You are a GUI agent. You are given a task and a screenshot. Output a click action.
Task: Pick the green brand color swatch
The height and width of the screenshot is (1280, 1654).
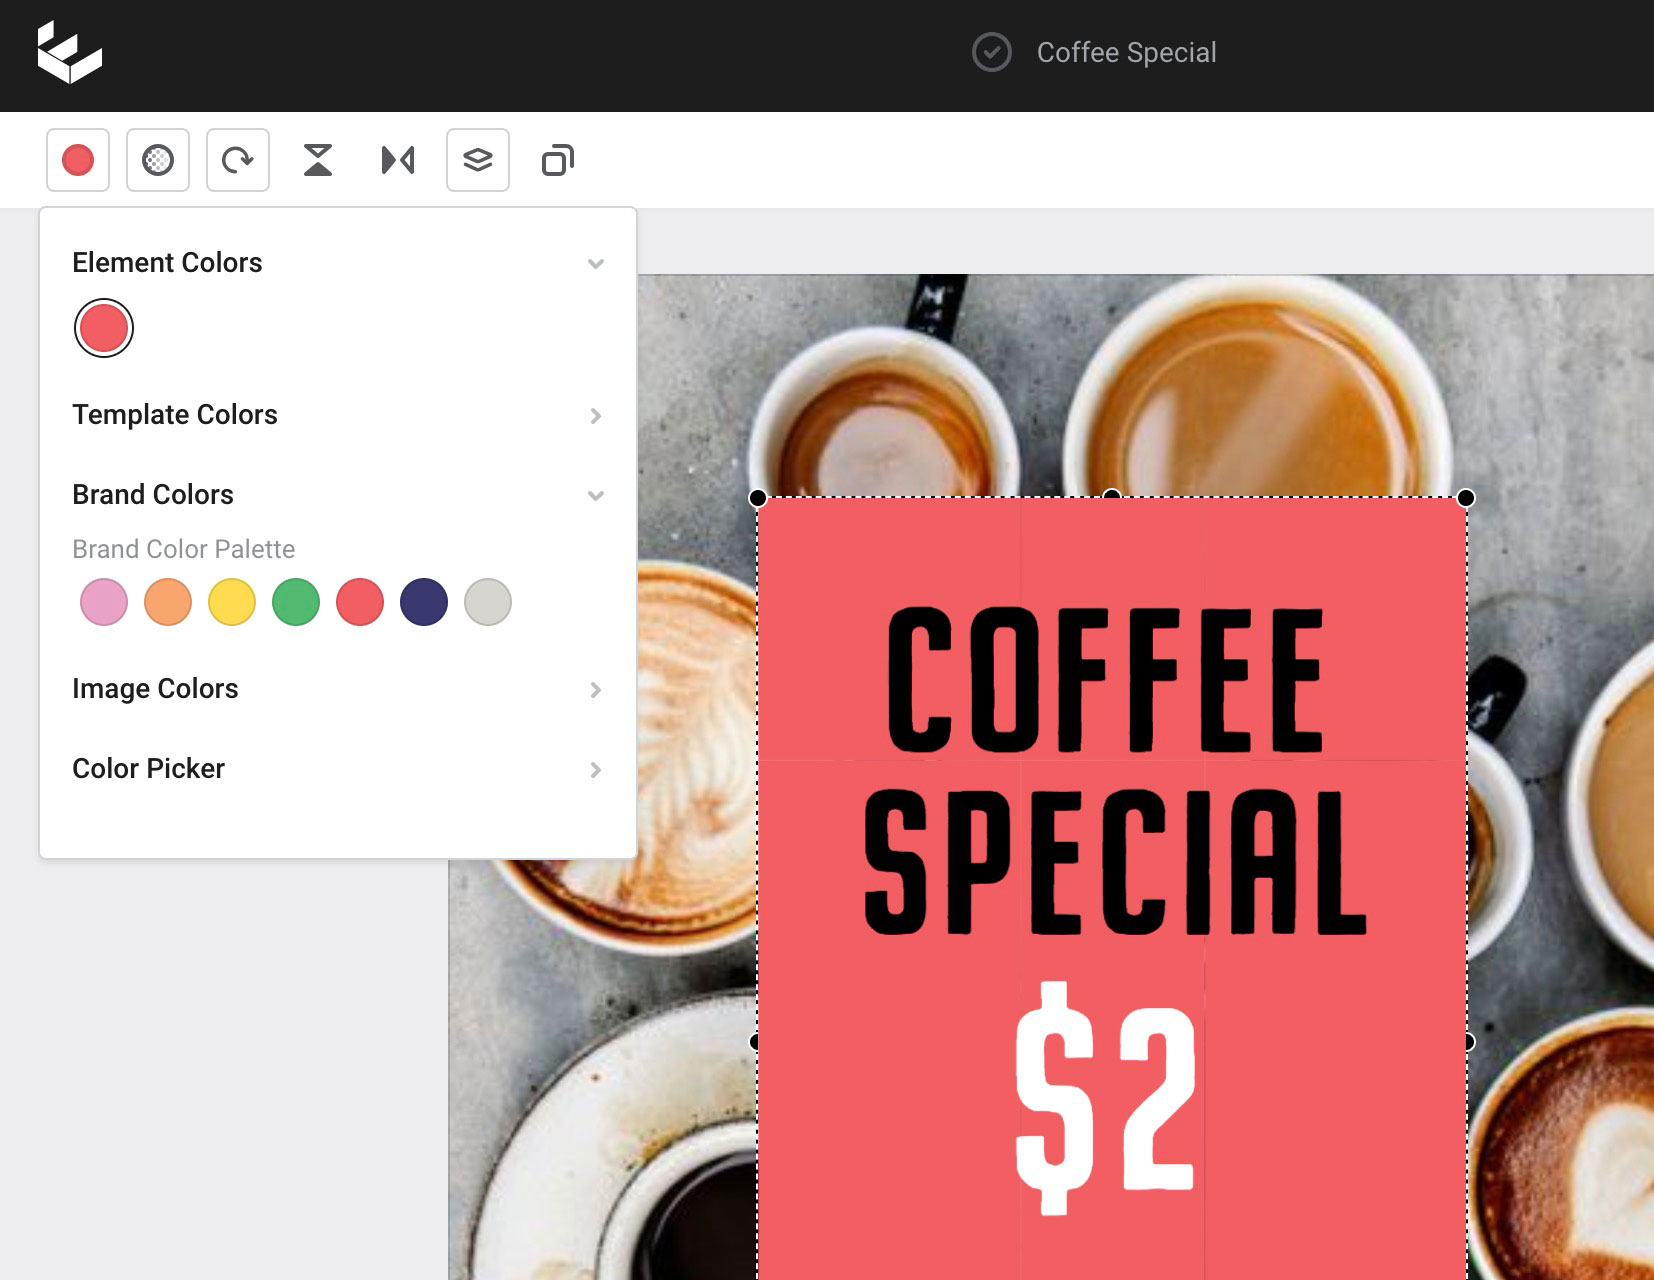pyautogui.click(x=296, y=602)
